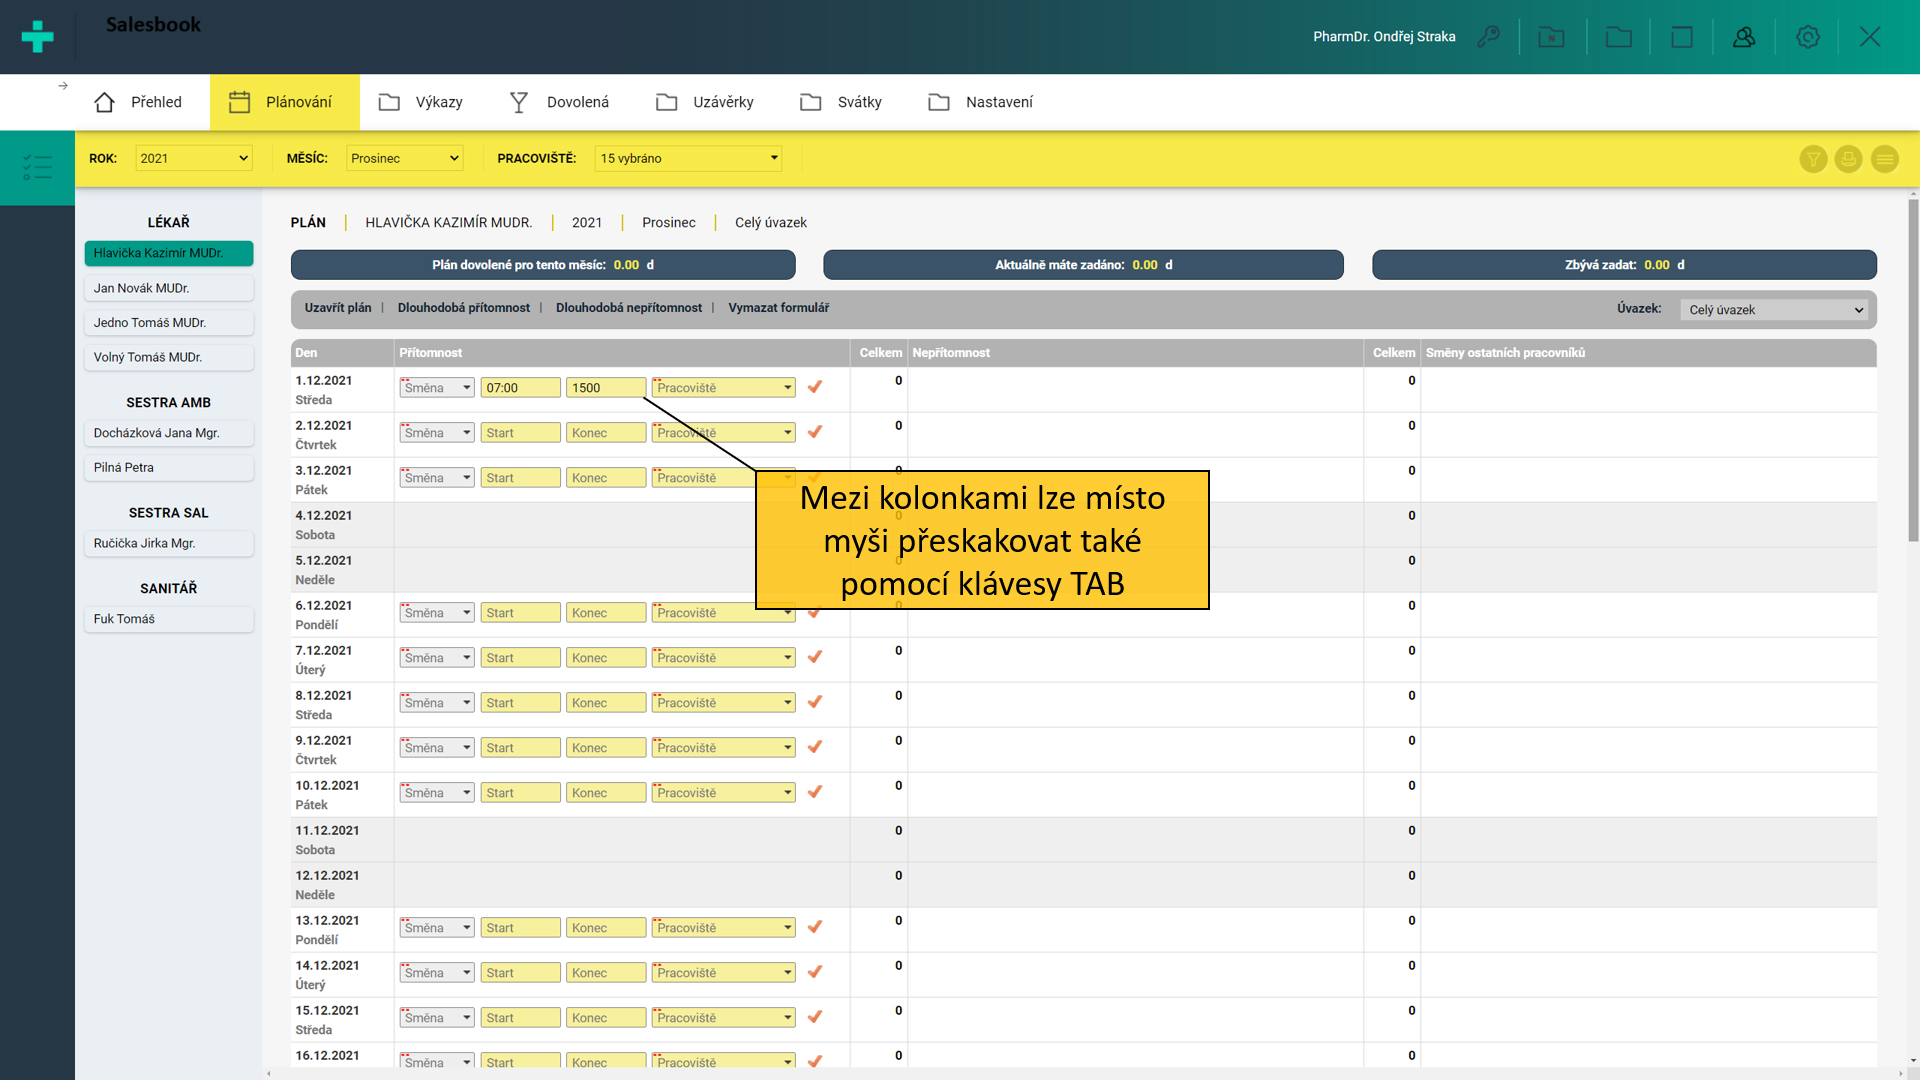Confirm the 1.12.2021 row checkmark

tap(815, 387)
